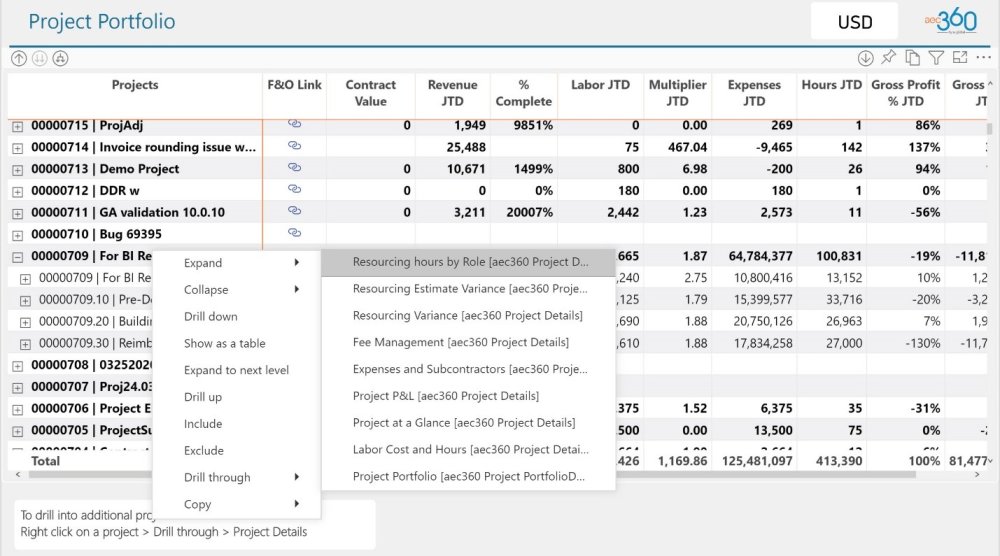Screen dimensions: 1000x556
Task: Open the Copy submenu
Action: [x=236, y=504]
